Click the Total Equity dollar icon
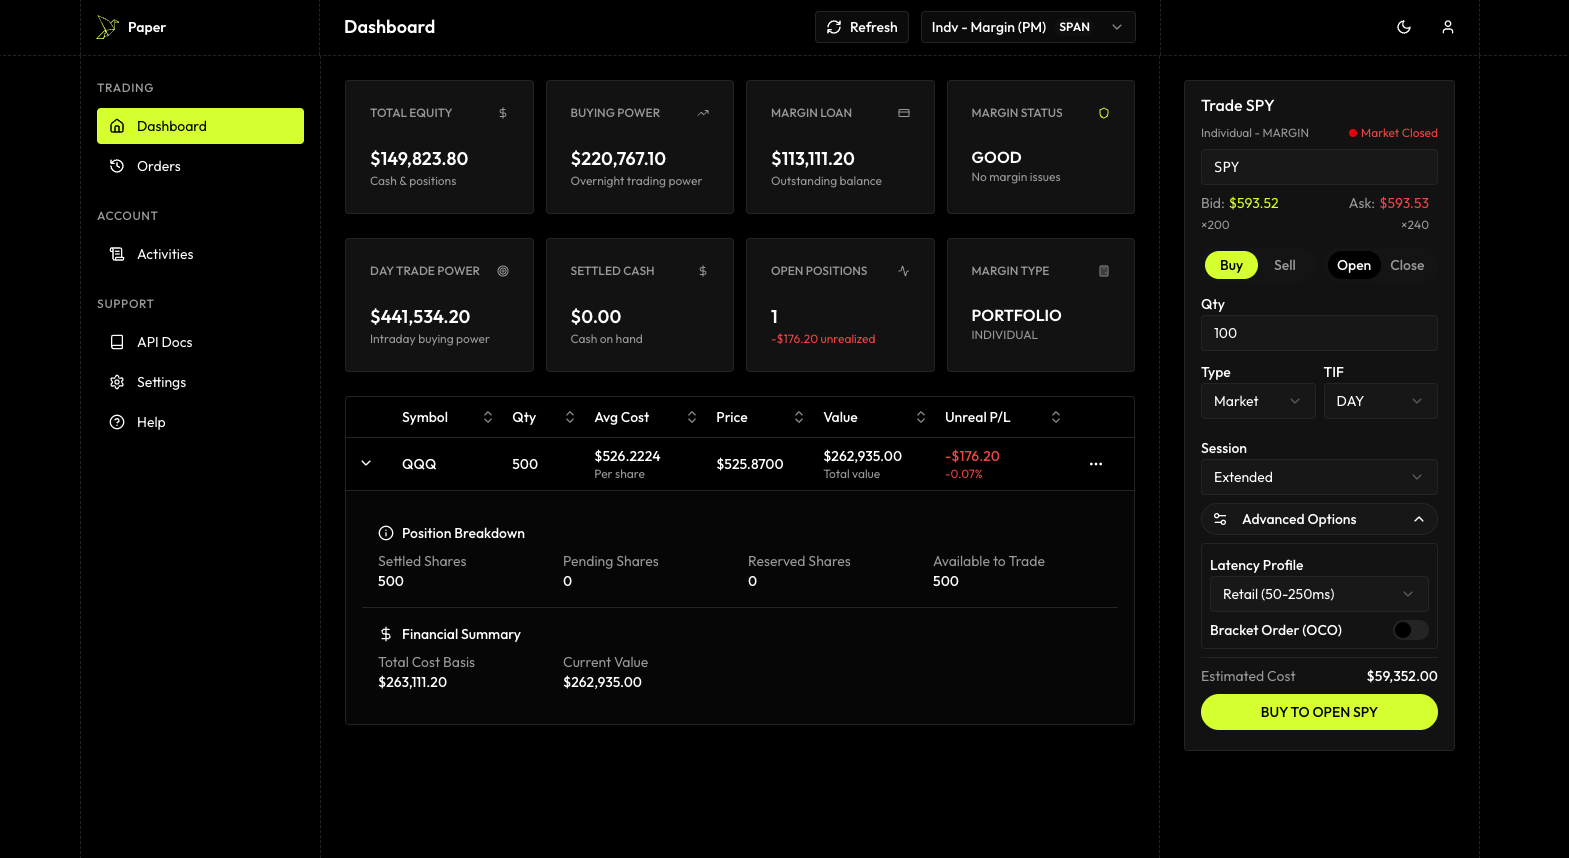This screenshot has height=858, width=1569. (x=503, y=113)
